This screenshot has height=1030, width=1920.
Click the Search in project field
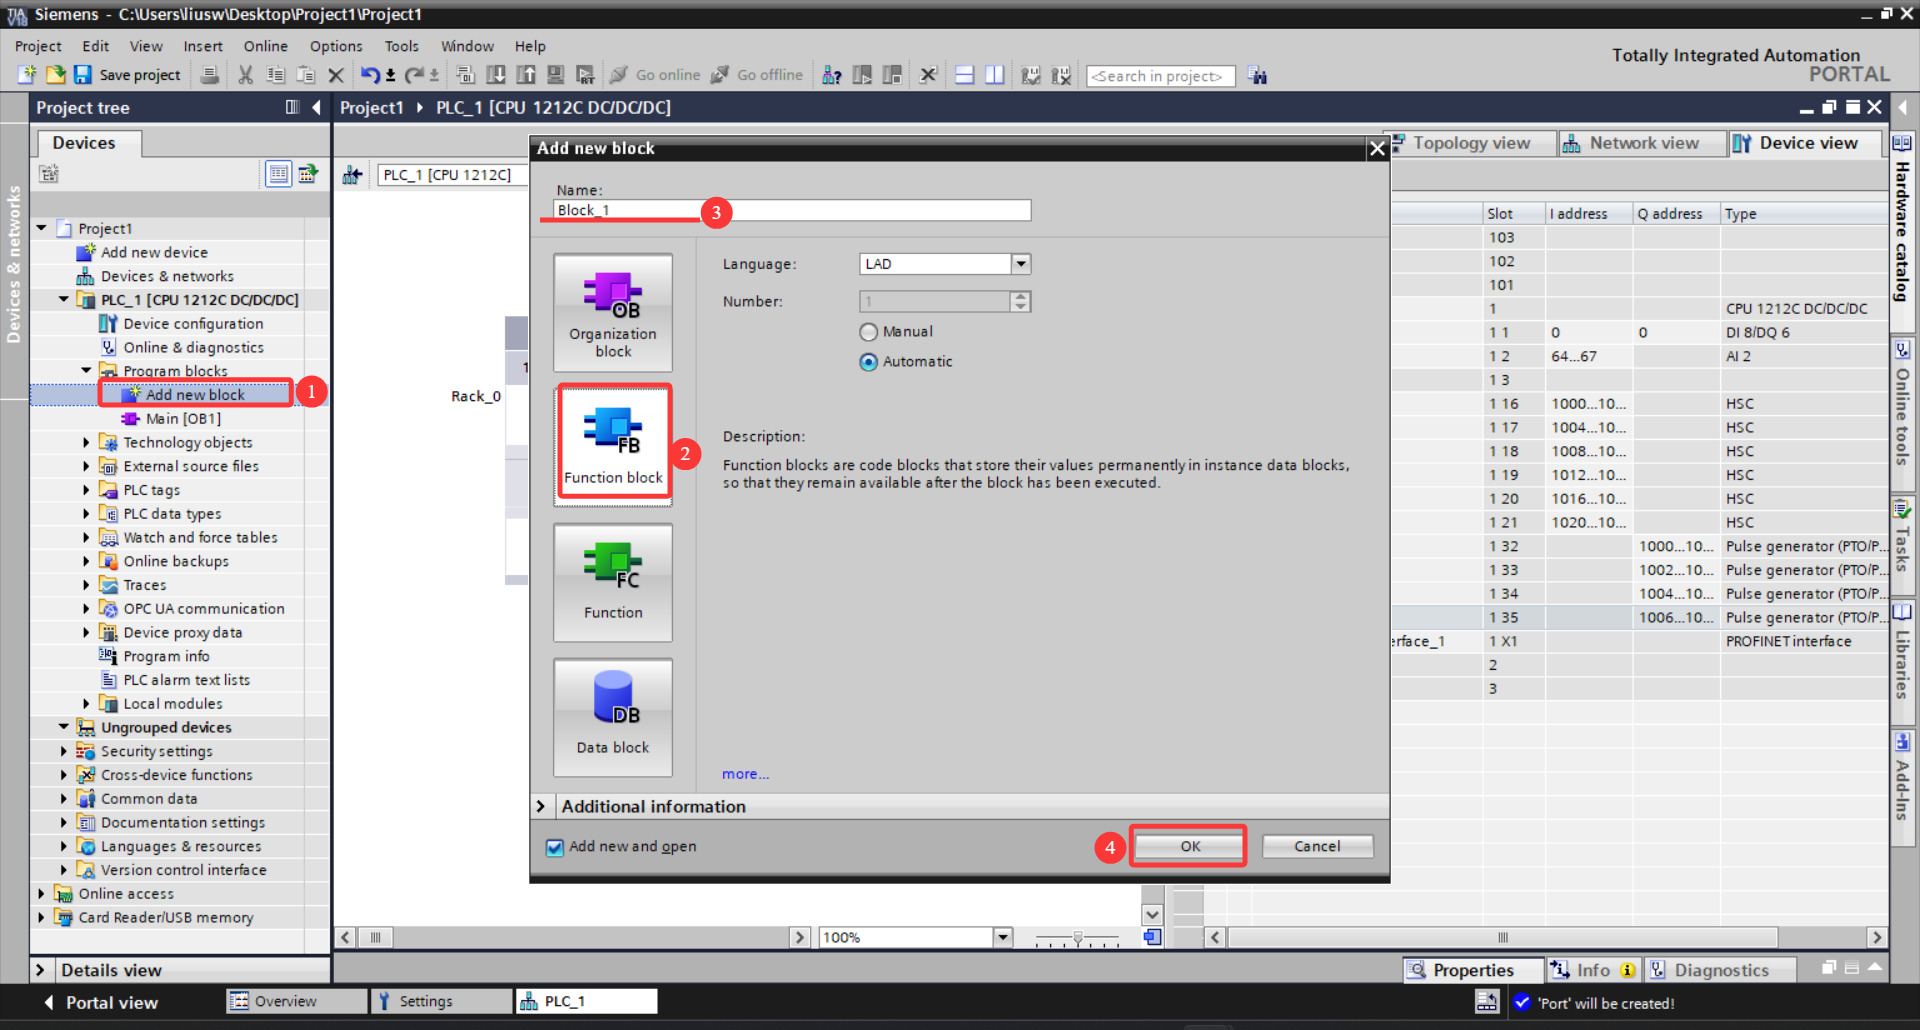1161,76
